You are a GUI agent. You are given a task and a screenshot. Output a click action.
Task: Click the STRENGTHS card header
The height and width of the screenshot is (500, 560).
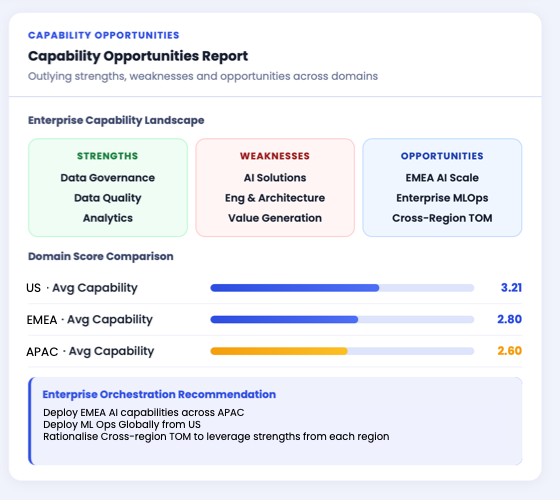[108, 156]
